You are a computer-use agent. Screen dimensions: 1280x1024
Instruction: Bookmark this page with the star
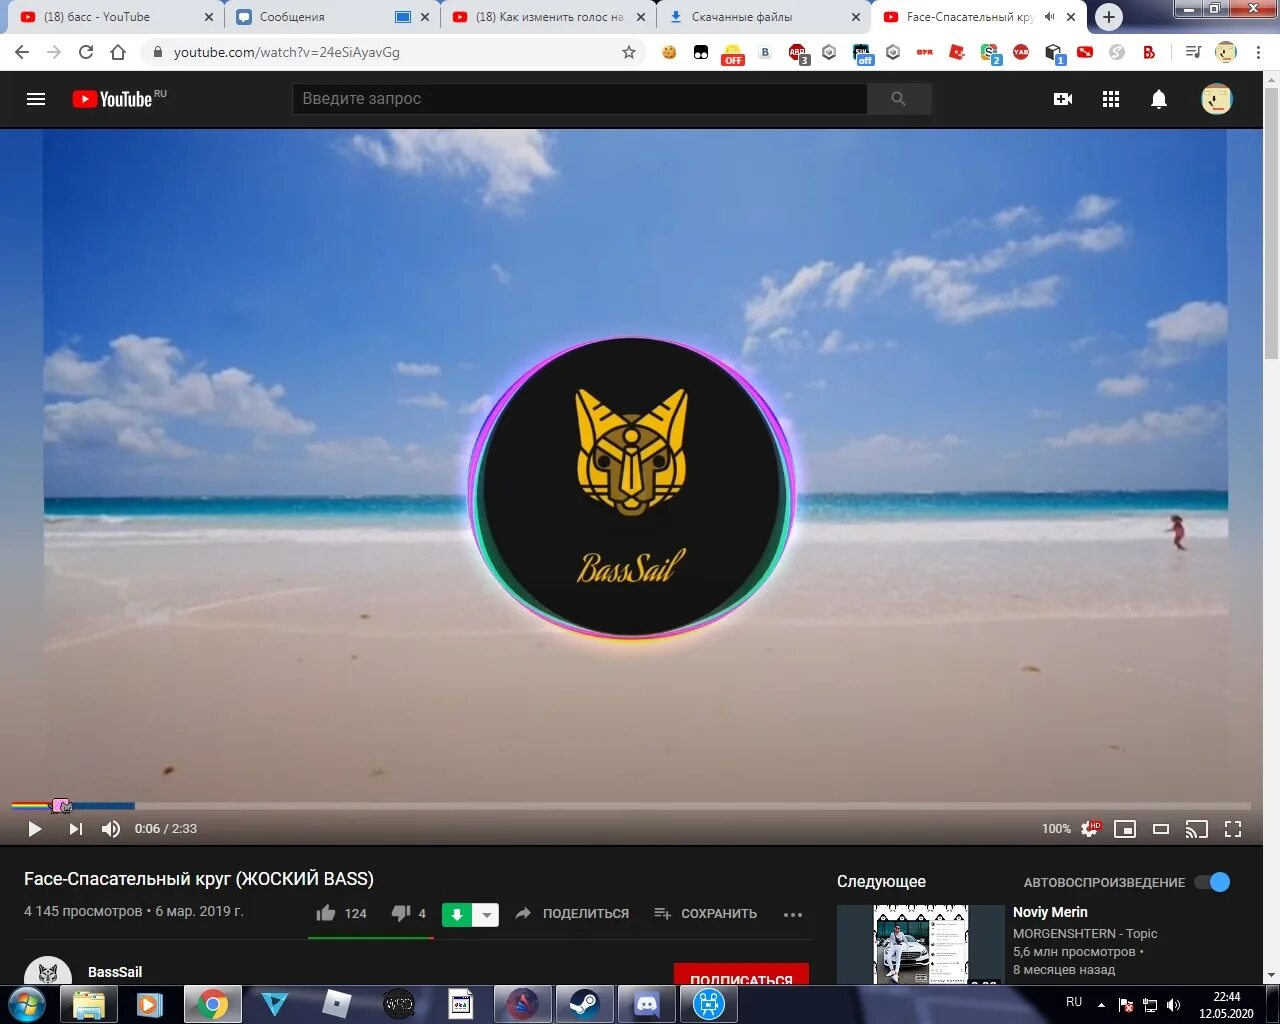(629, 52)
